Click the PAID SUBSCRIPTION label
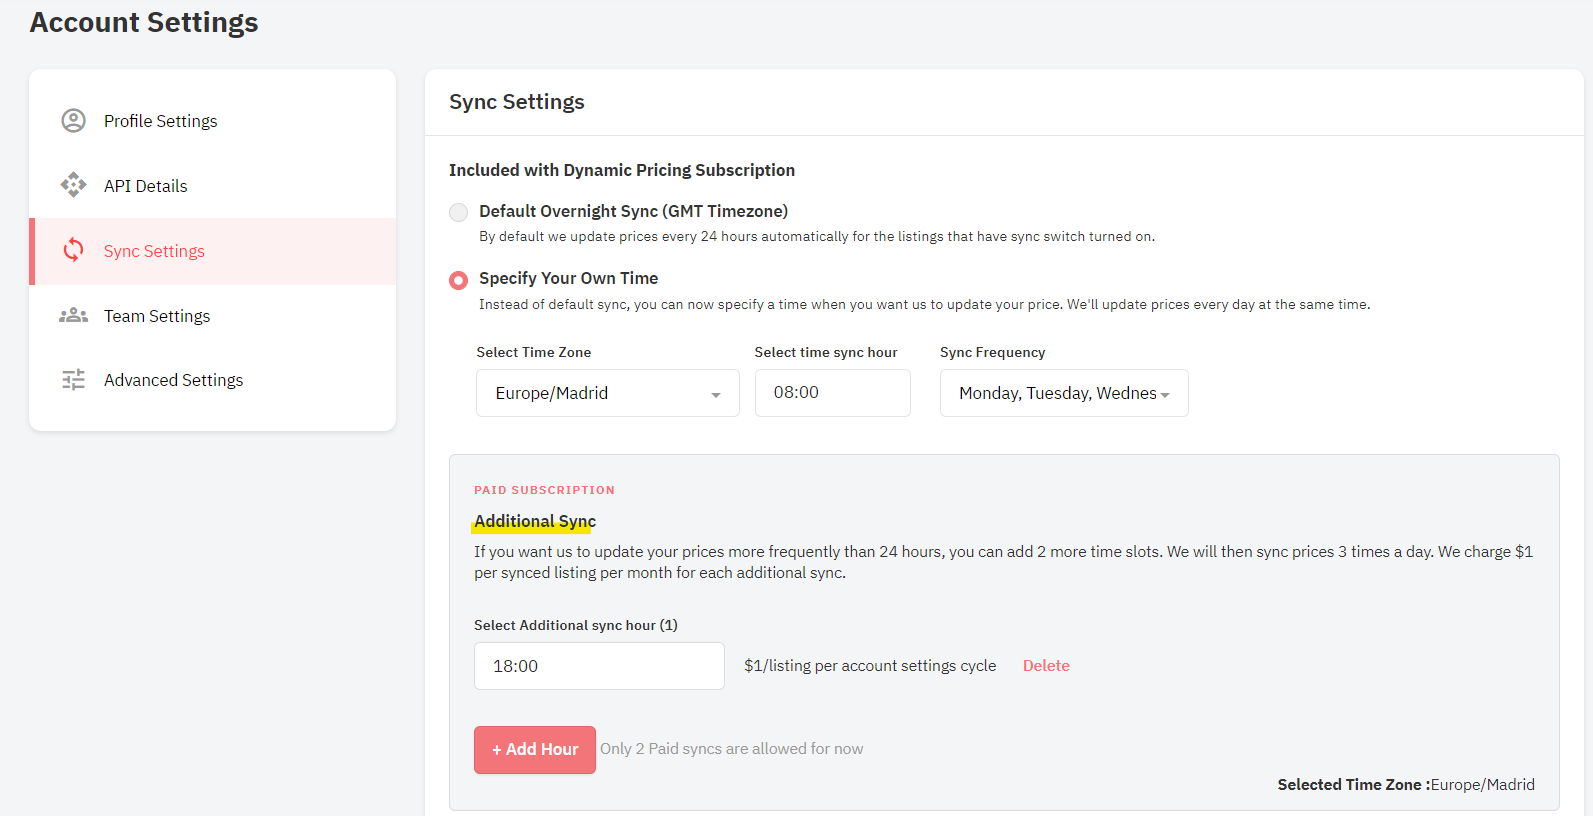 click(545, 490)
